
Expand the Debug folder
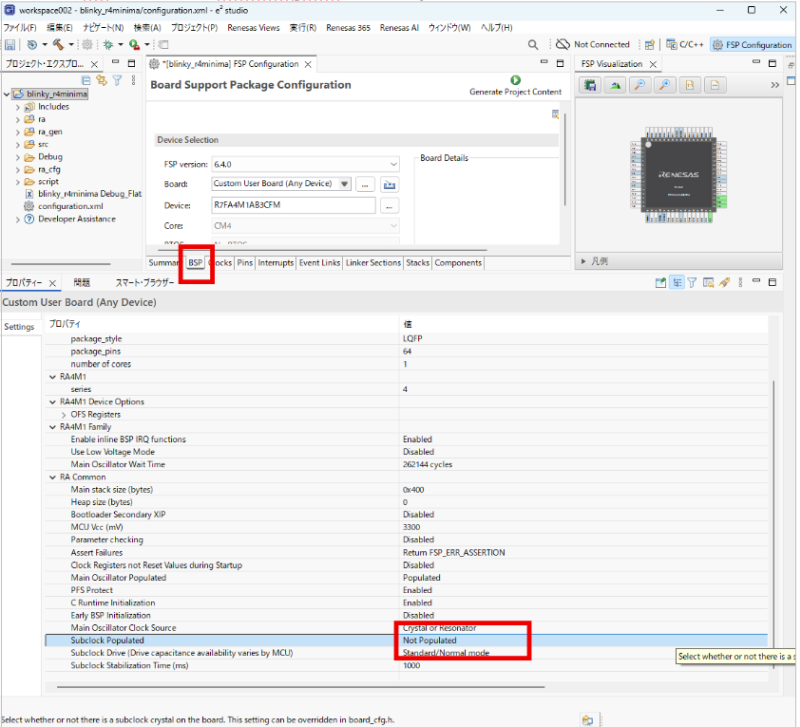[18, 157]
